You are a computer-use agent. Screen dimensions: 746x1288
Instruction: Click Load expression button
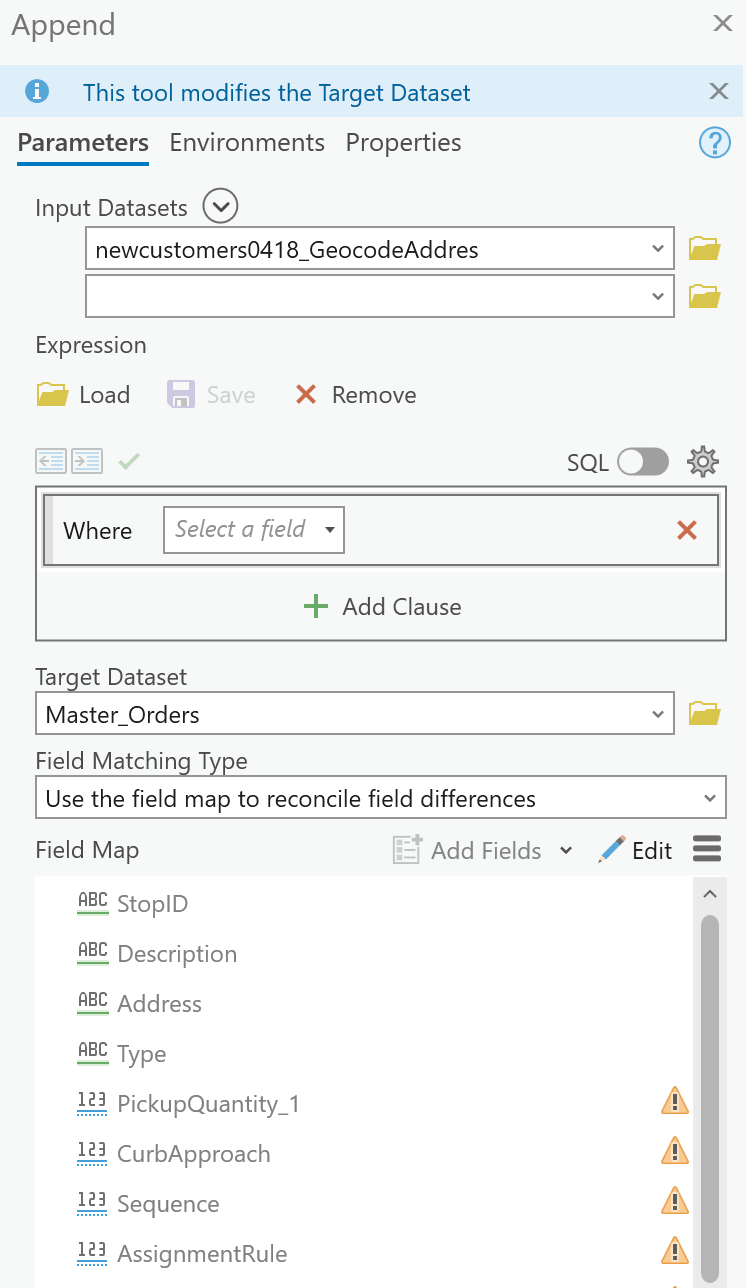pyautogui.click(x=84, y=395)
